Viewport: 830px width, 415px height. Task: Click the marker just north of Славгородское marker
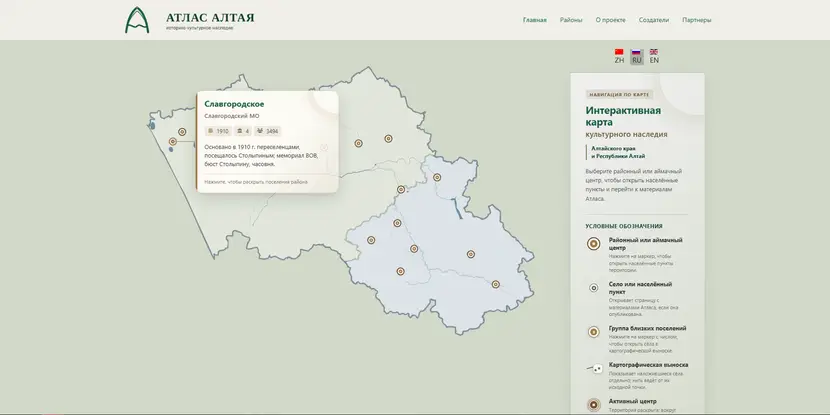[x=182, y=132]
